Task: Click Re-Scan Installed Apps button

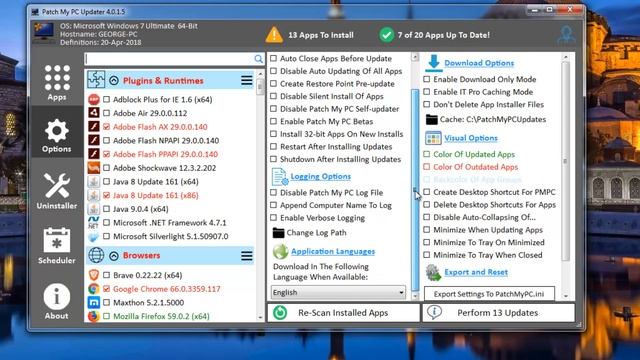Action: (343, 313)
